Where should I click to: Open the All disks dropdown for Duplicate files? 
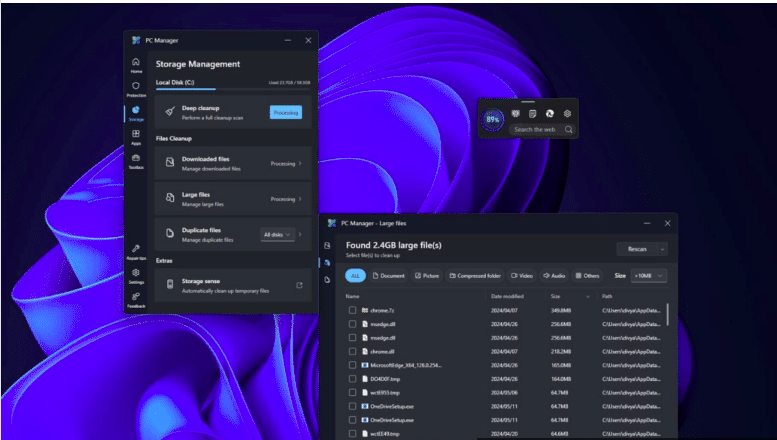click(x=279, y=234)
